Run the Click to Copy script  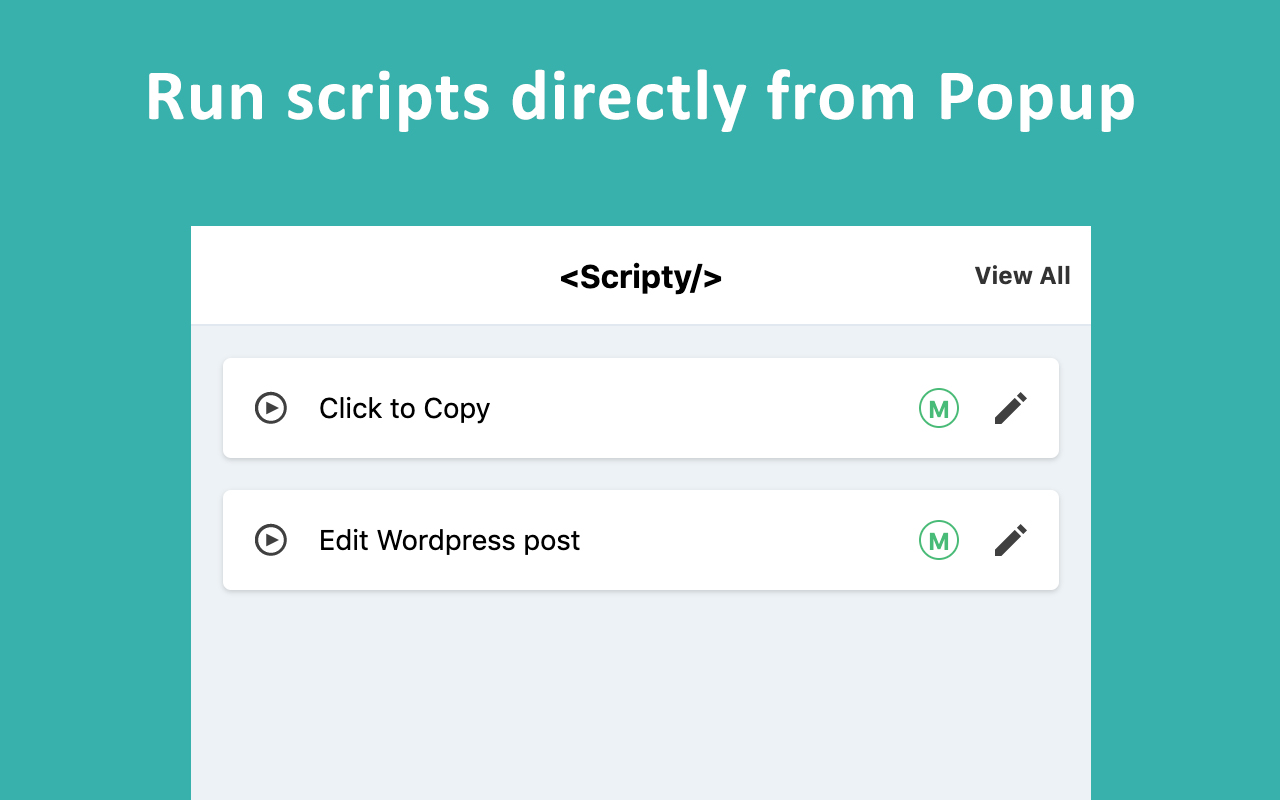[270, 408]
